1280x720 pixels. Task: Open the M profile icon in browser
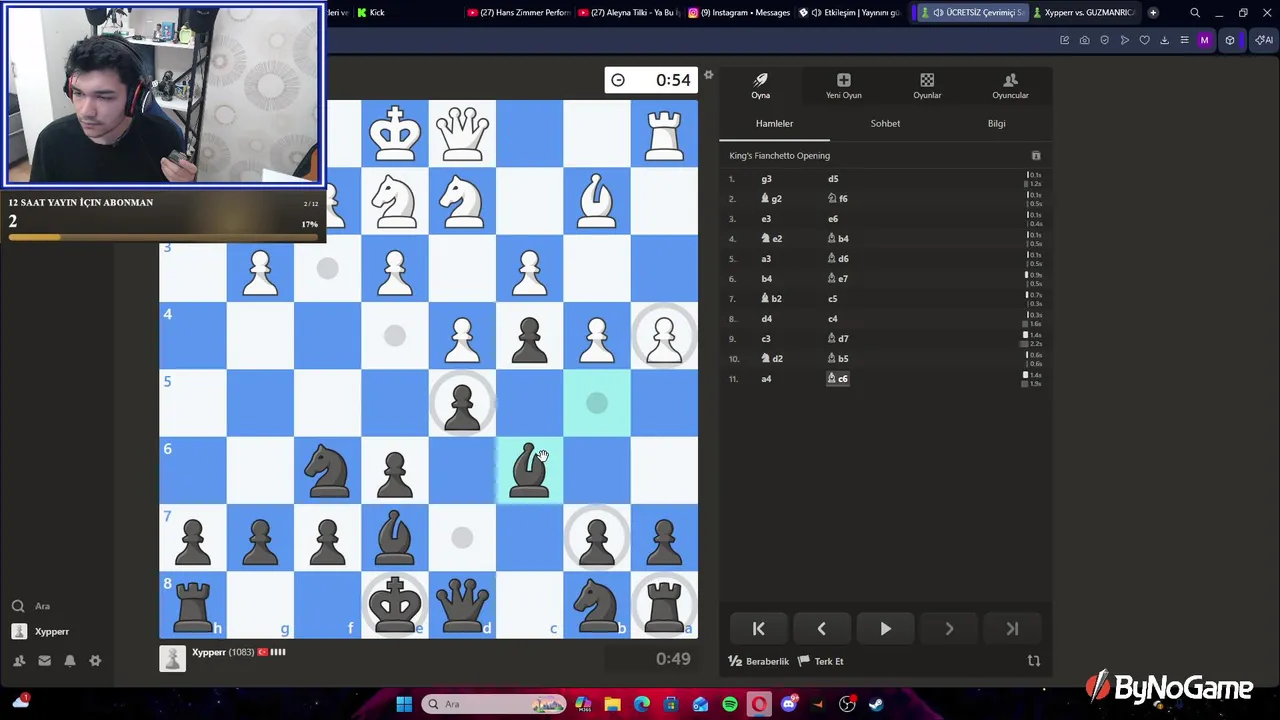1204,40
